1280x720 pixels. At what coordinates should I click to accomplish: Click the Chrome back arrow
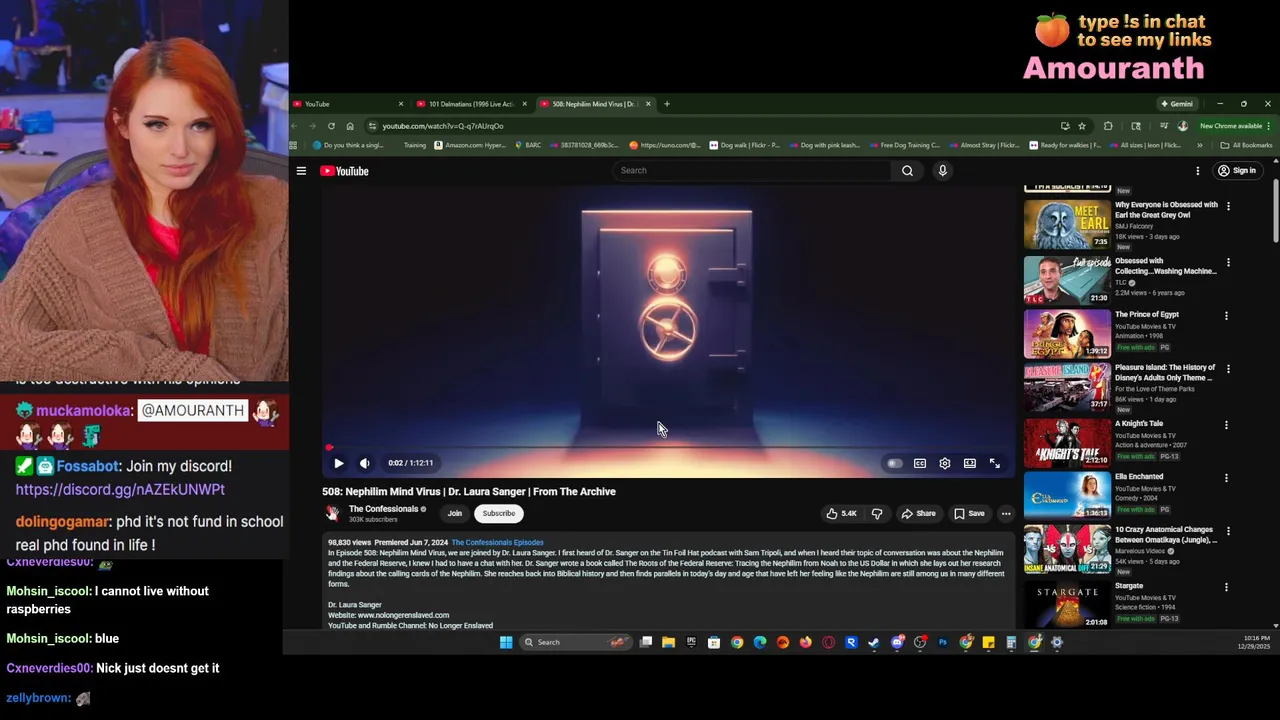pyautogui.click(x=294, y=126)
